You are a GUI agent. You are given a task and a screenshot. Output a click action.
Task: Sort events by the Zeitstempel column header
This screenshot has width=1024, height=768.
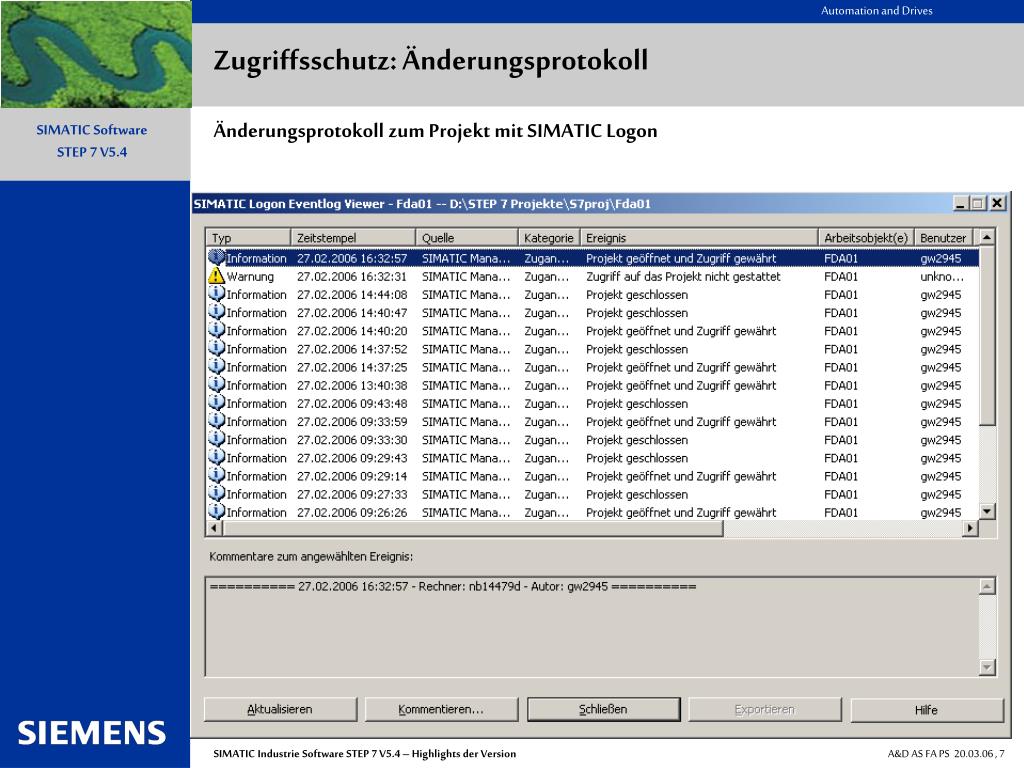point(353,238)
